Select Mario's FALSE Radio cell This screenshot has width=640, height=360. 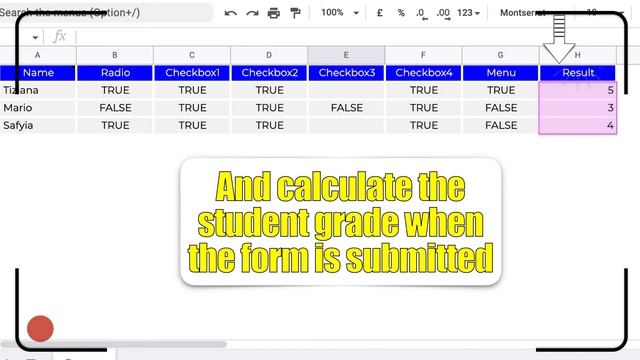pyautogui.click(x=115, y=108)
